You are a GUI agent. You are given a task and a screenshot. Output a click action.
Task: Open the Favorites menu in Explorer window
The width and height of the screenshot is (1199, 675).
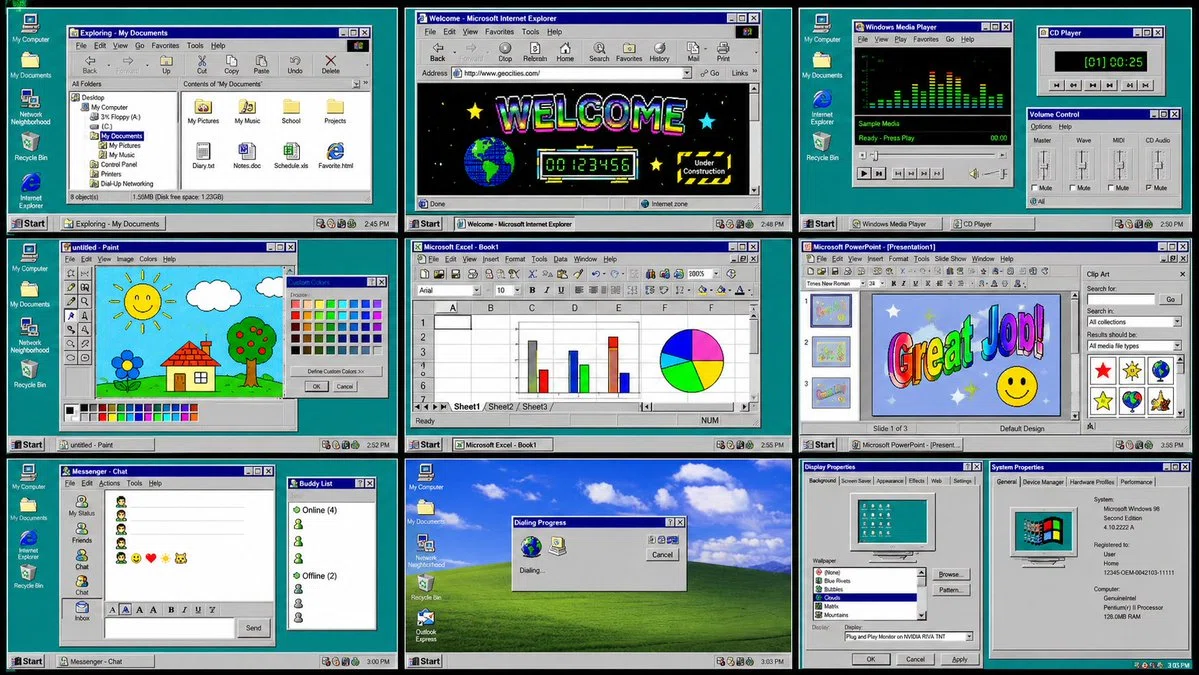tap(164, 46)
